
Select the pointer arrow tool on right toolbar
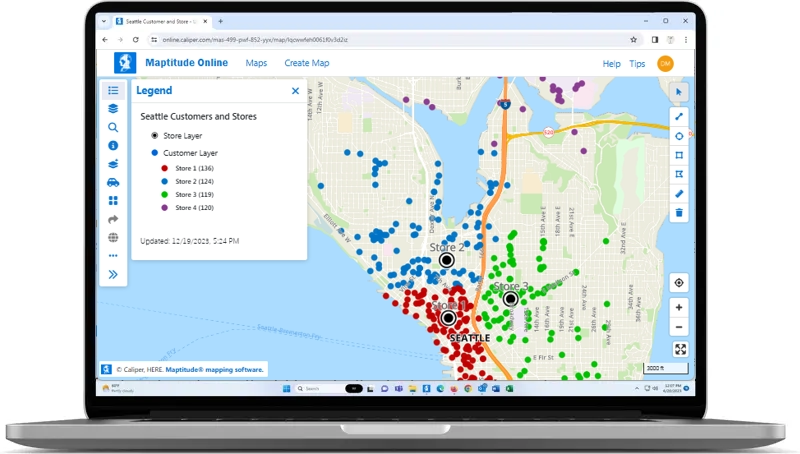click(x=679, y=92)
